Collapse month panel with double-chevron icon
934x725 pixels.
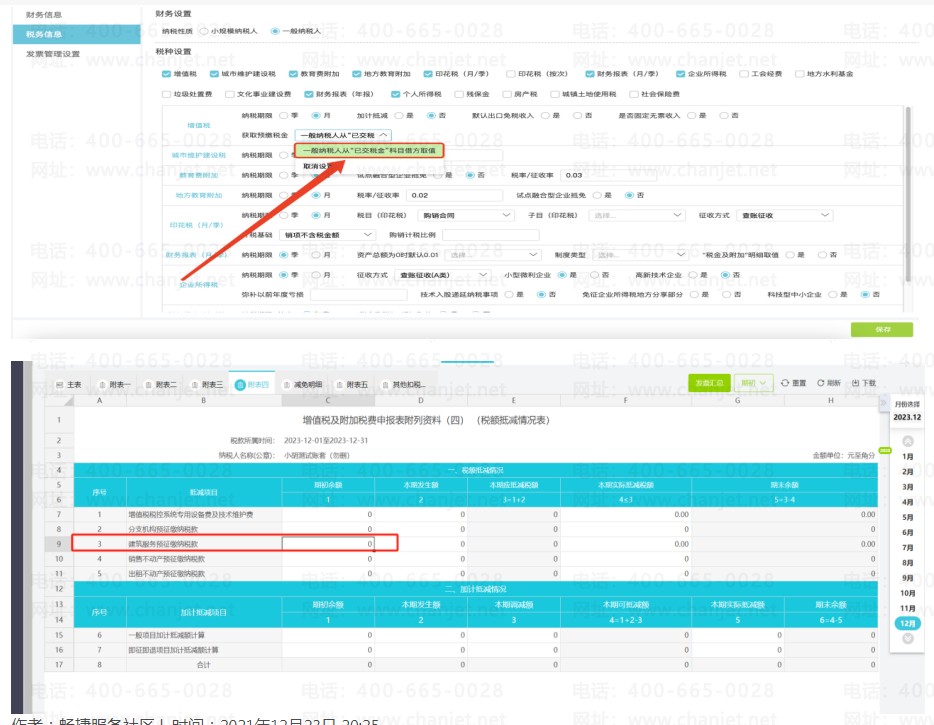(883, 403)
